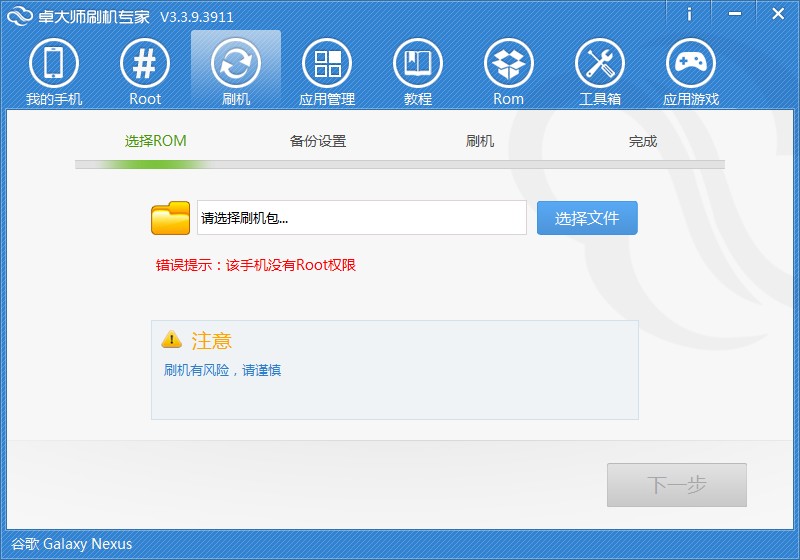Click the 注意 warning triangle icon
Image resolution: width=800 pixels, height=560 pixels.
click(171, 339)
